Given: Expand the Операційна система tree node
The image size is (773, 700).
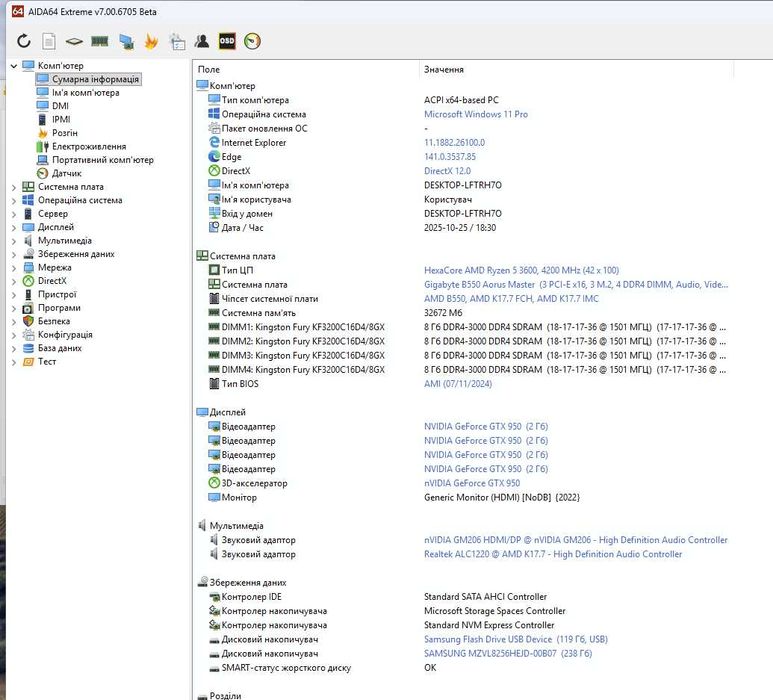Looking at the screenshot, I should click(x=14, y=201).
